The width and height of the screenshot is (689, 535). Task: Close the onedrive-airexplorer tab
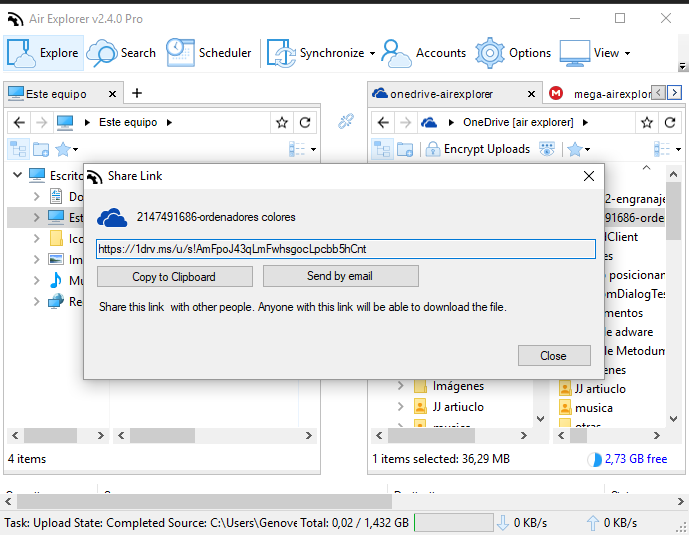531,94
